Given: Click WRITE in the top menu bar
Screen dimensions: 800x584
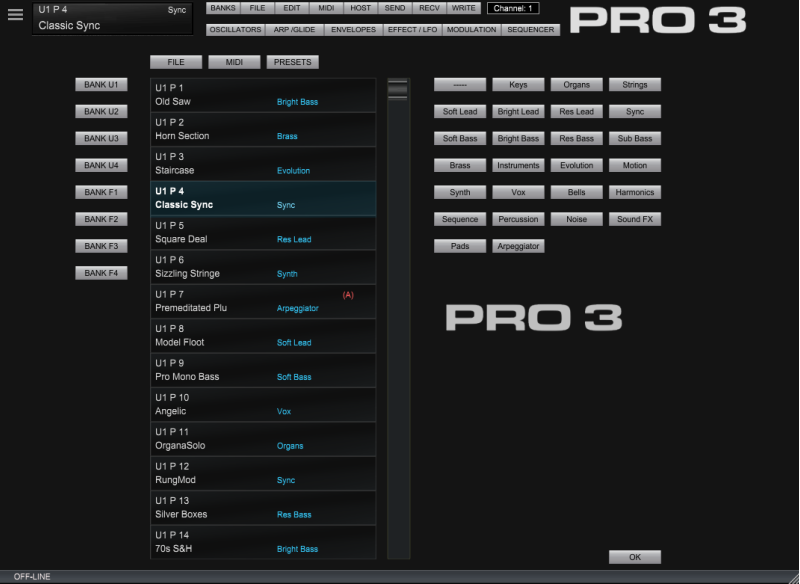Looking at the screenshot, I should tap(463, 7).
